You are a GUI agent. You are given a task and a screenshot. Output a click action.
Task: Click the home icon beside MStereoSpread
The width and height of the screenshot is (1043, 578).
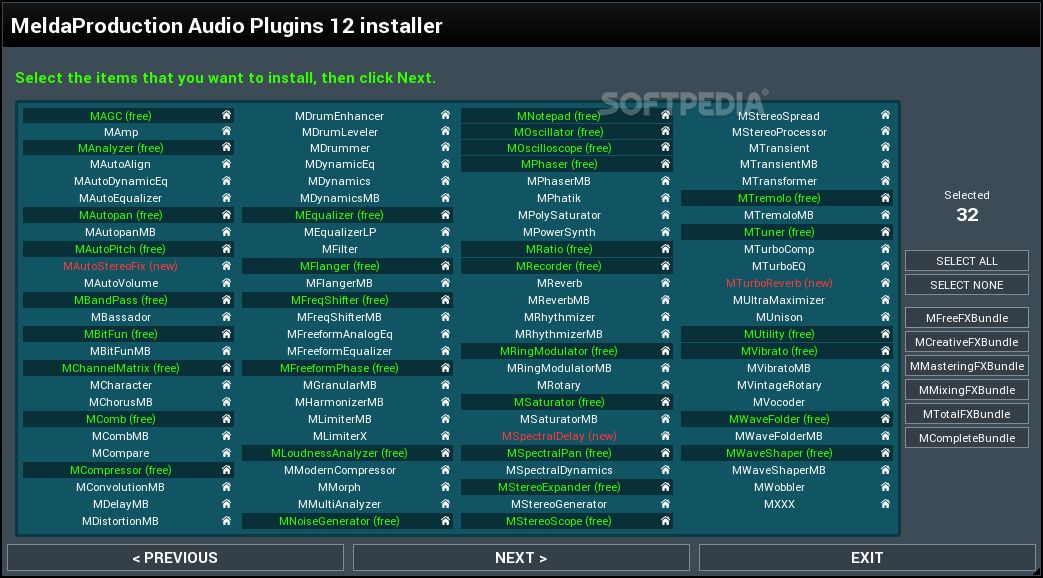pos(885,115)
